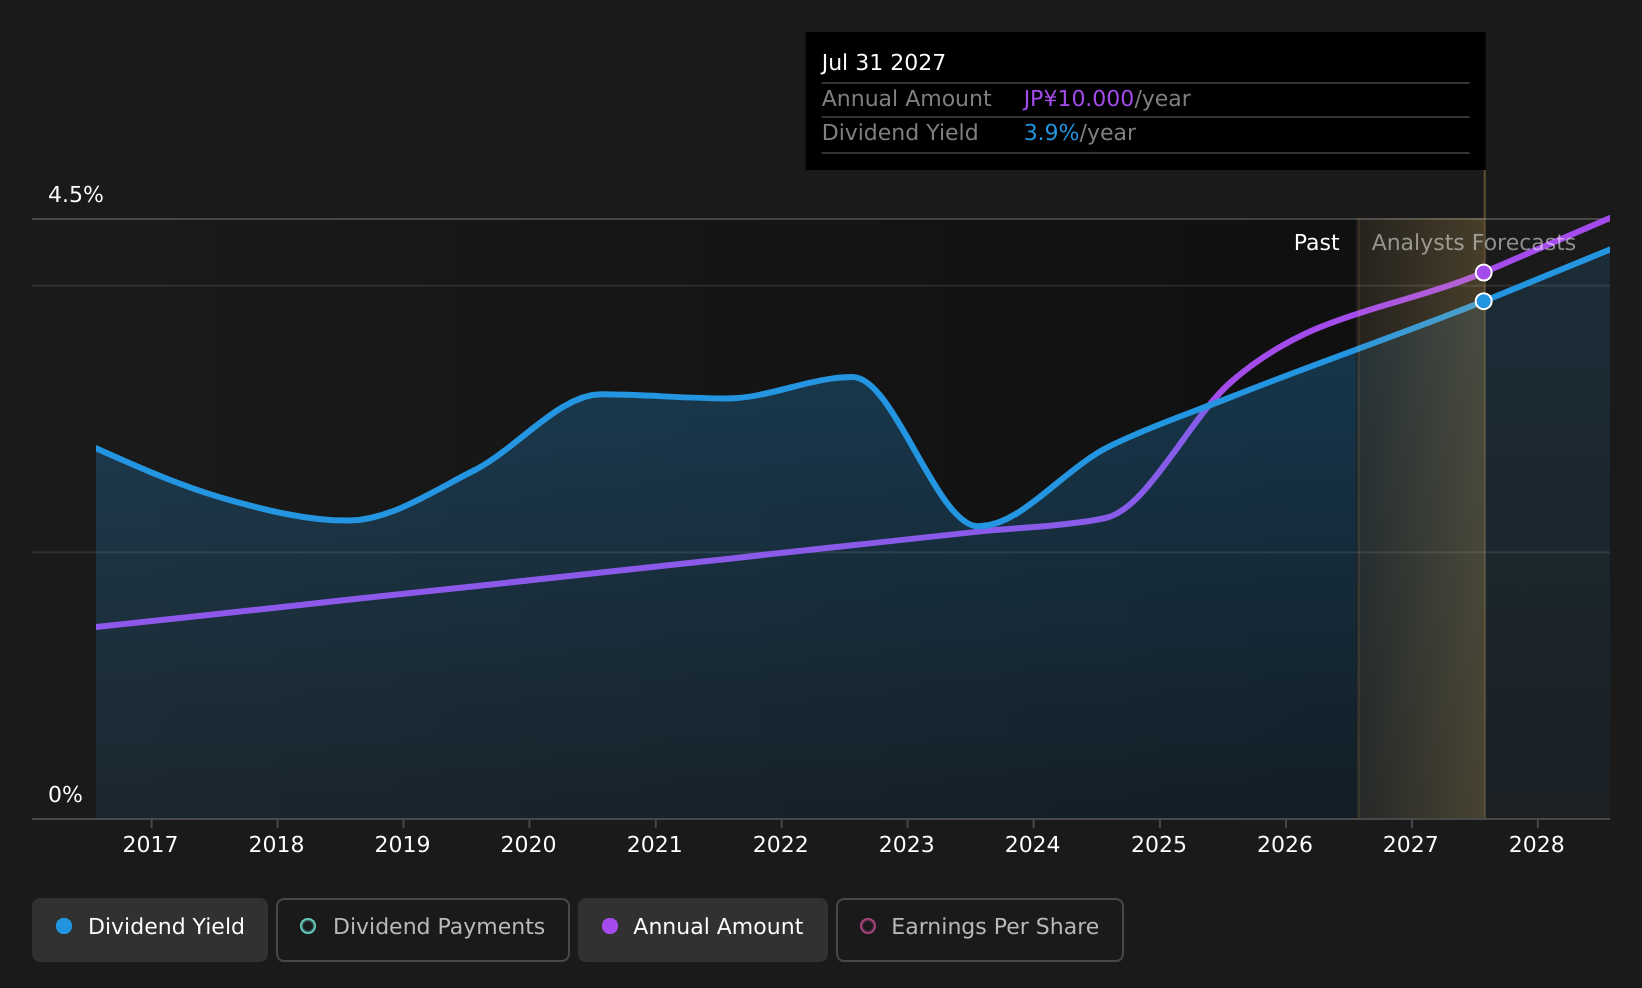Click the 2022 x-axis label
The image size is (1642, 988).
coord(780,845)
